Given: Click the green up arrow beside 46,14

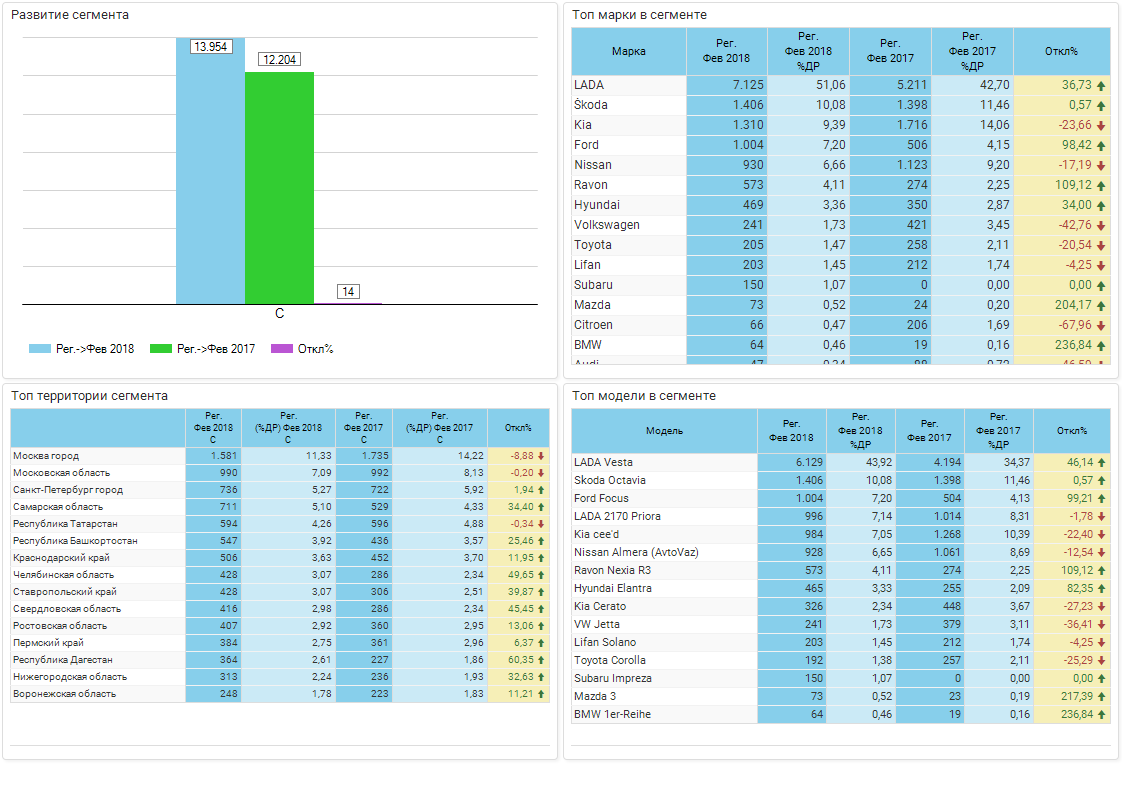Looking at the screenshot, I should pyautogui.click(x=1101, y=463).
